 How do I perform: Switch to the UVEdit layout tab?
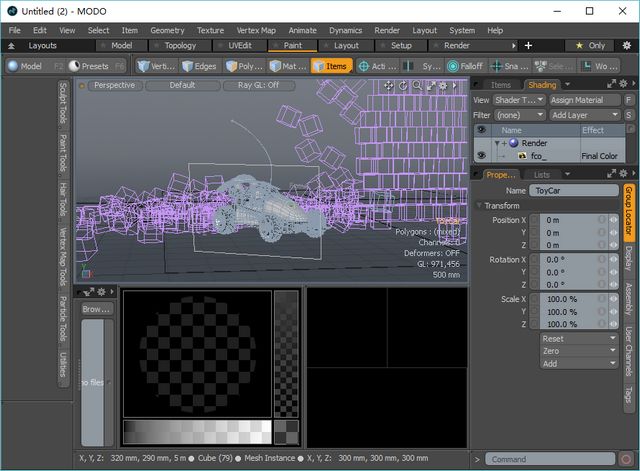[240, 46]
